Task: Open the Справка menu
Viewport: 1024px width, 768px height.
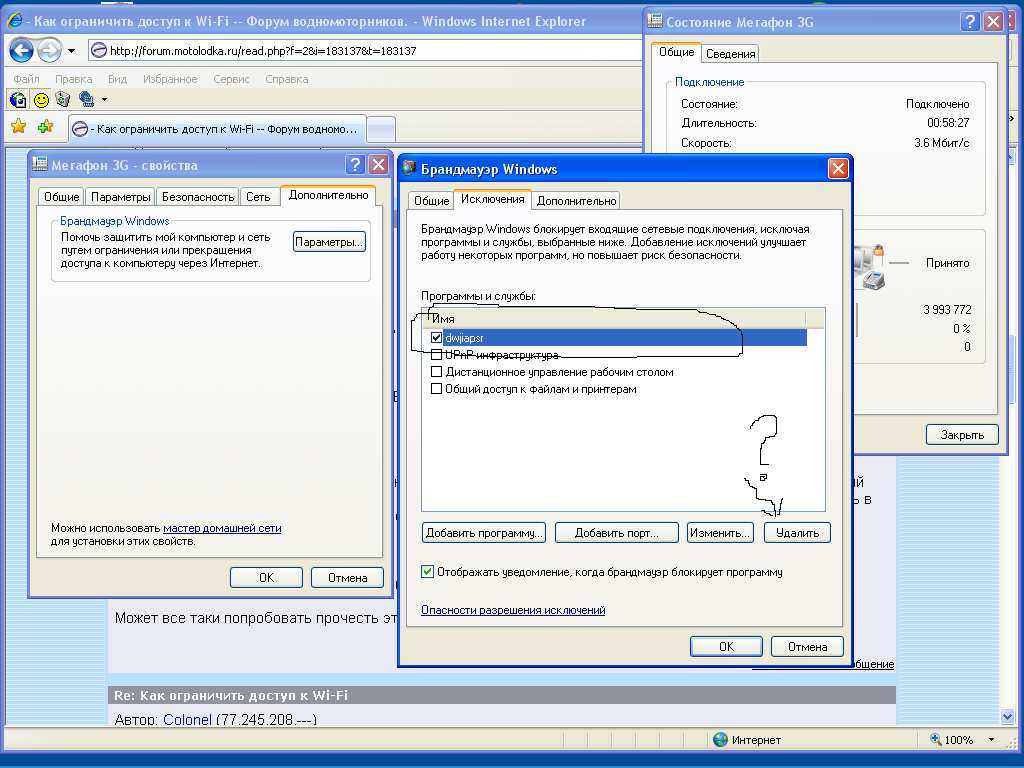Action: pyautogui.click(x=287, y=79)
